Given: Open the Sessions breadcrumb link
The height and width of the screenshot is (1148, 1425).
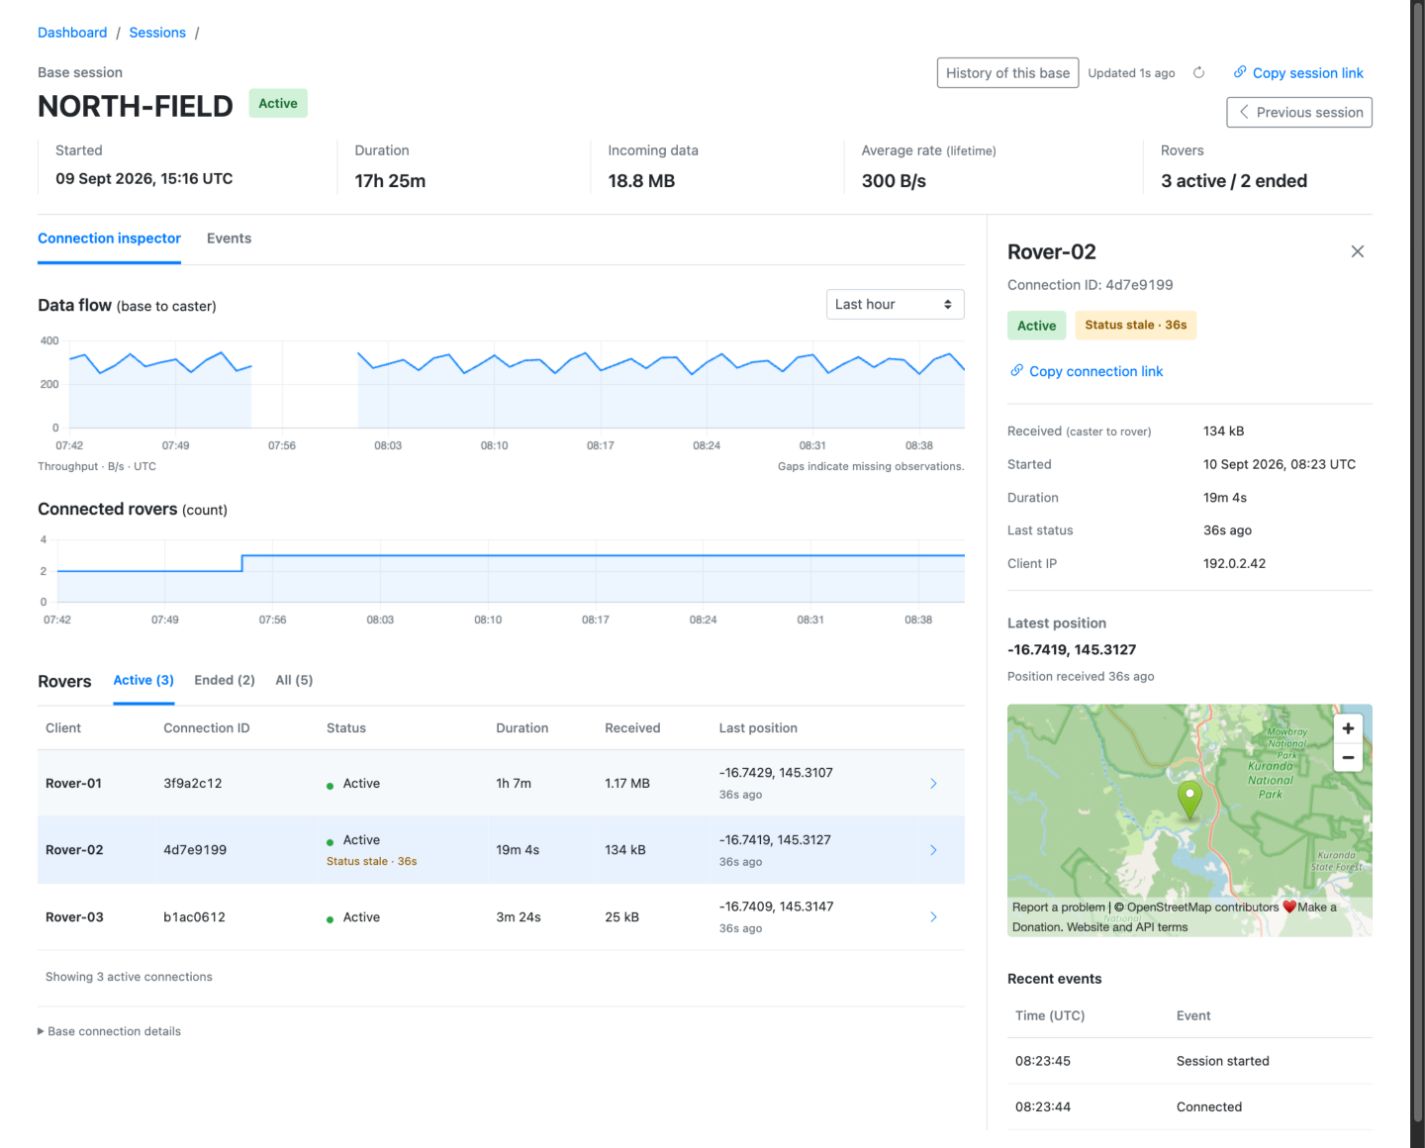Looking at the screenshot, I should pos(157,32).
